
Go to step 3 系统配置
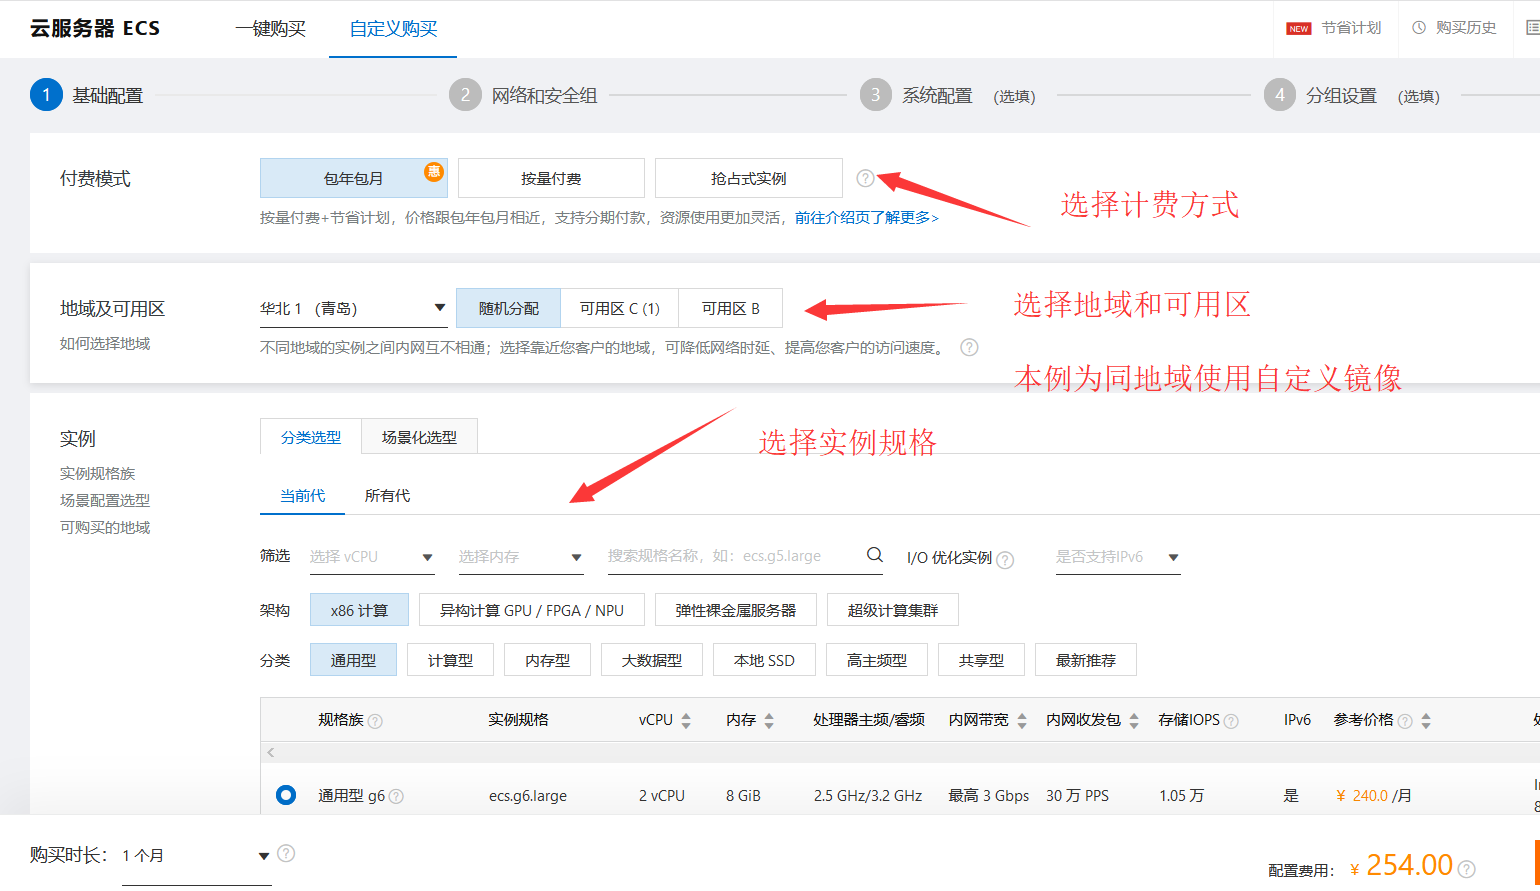click(x=917, y=95)
